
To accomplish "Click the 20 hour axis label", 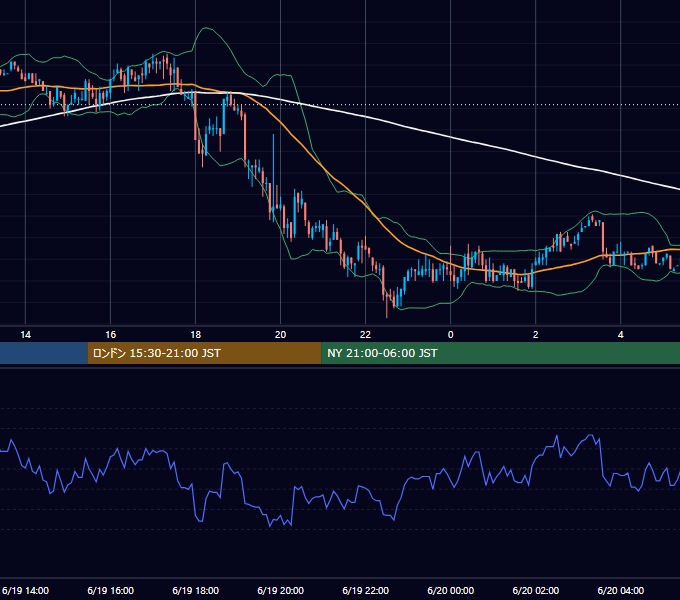I will (281, 335).
